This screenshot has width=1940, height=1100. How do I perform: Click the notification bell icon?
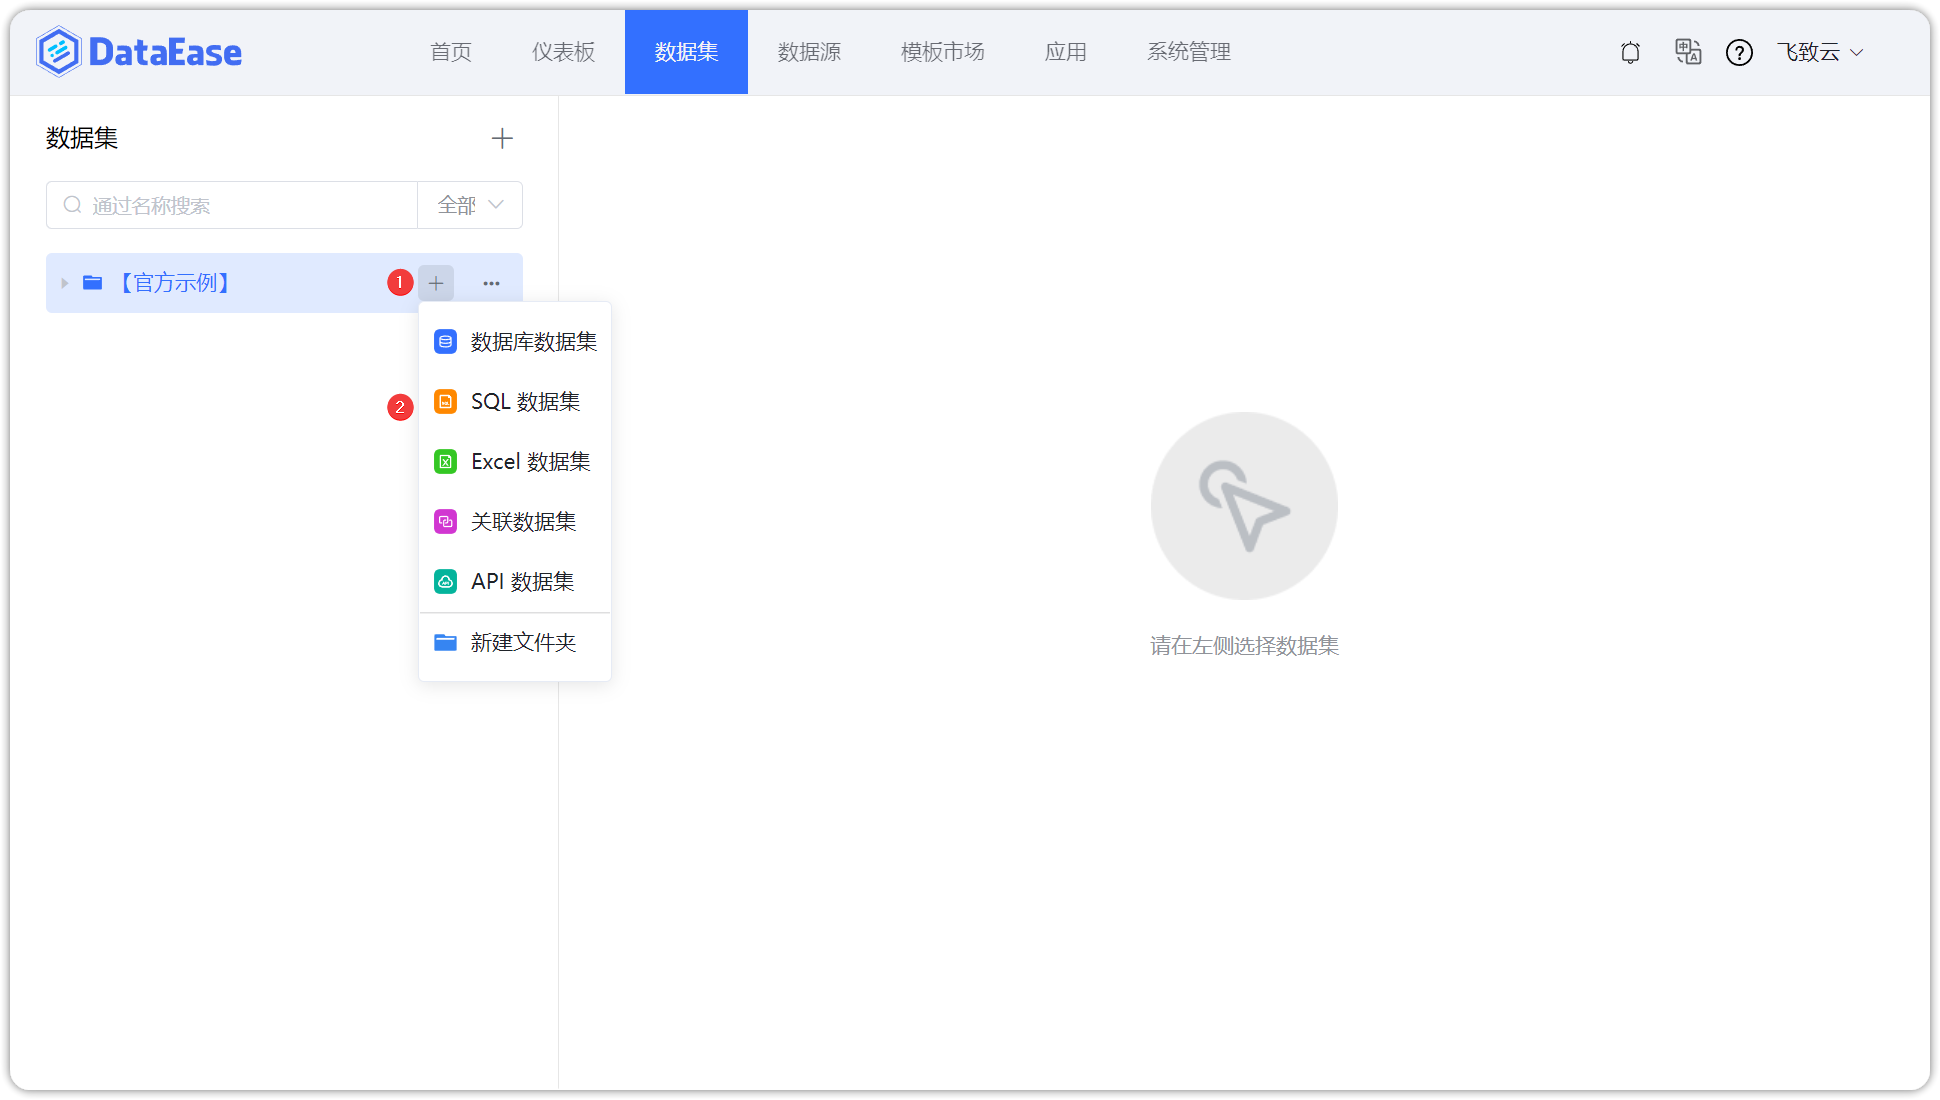click(1629, 52)
